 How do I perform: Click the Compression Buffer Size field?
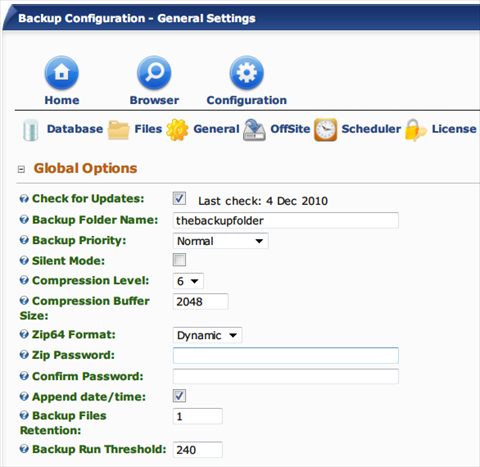[200, 302]
